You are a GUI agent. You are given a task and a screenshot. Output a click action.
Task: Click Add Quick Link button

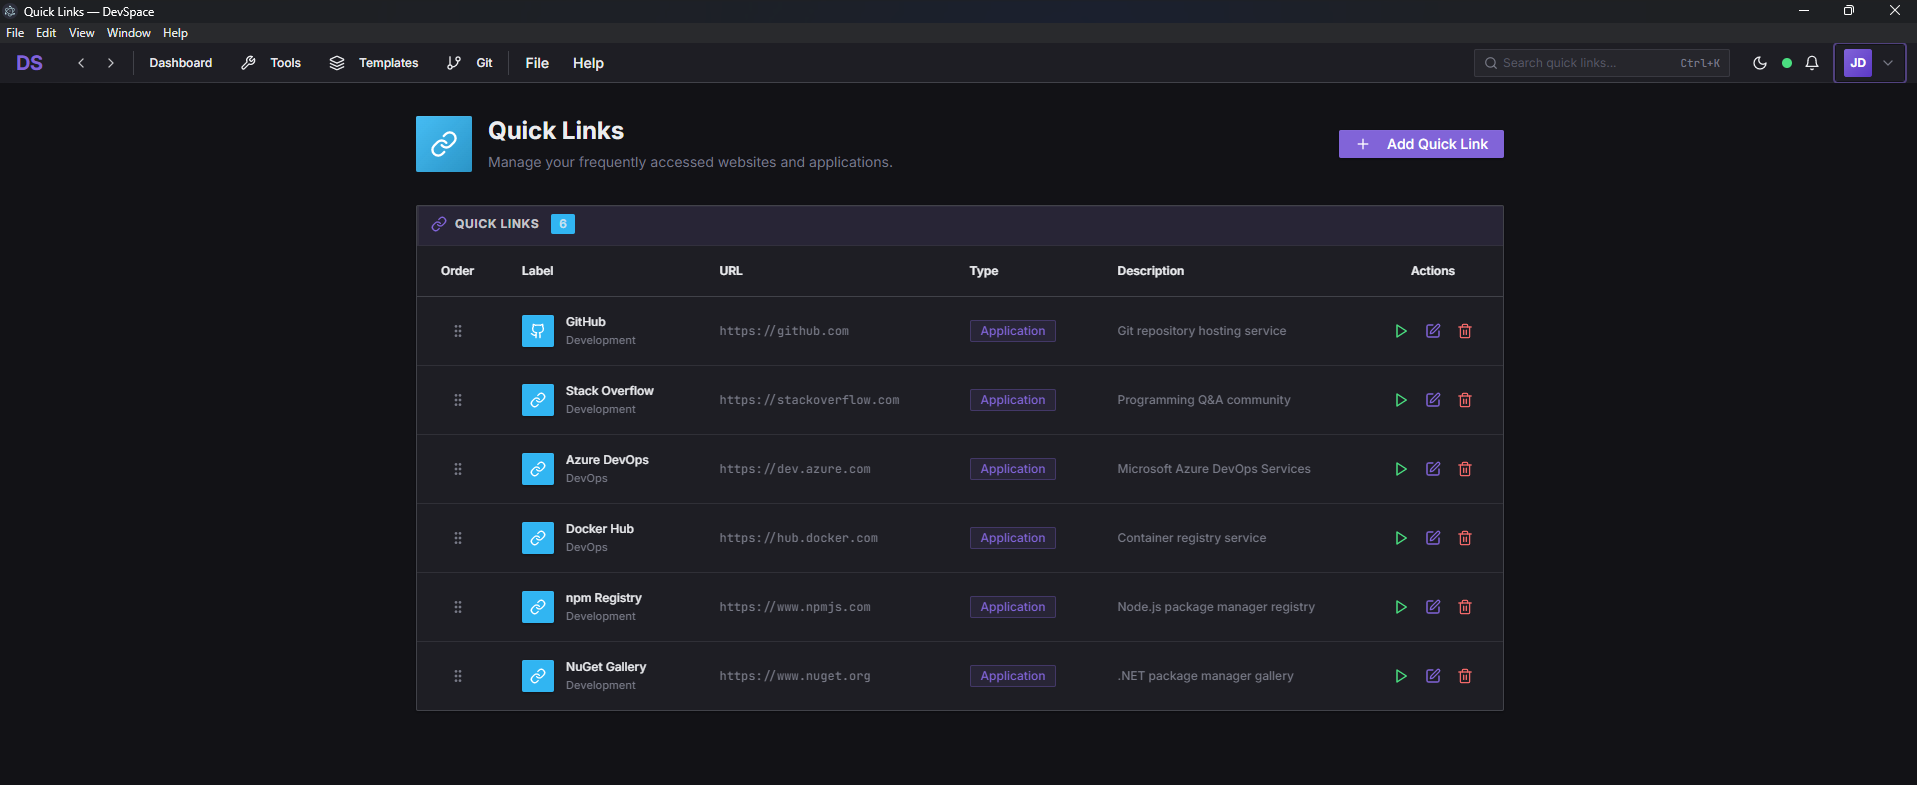[1421, 144]
